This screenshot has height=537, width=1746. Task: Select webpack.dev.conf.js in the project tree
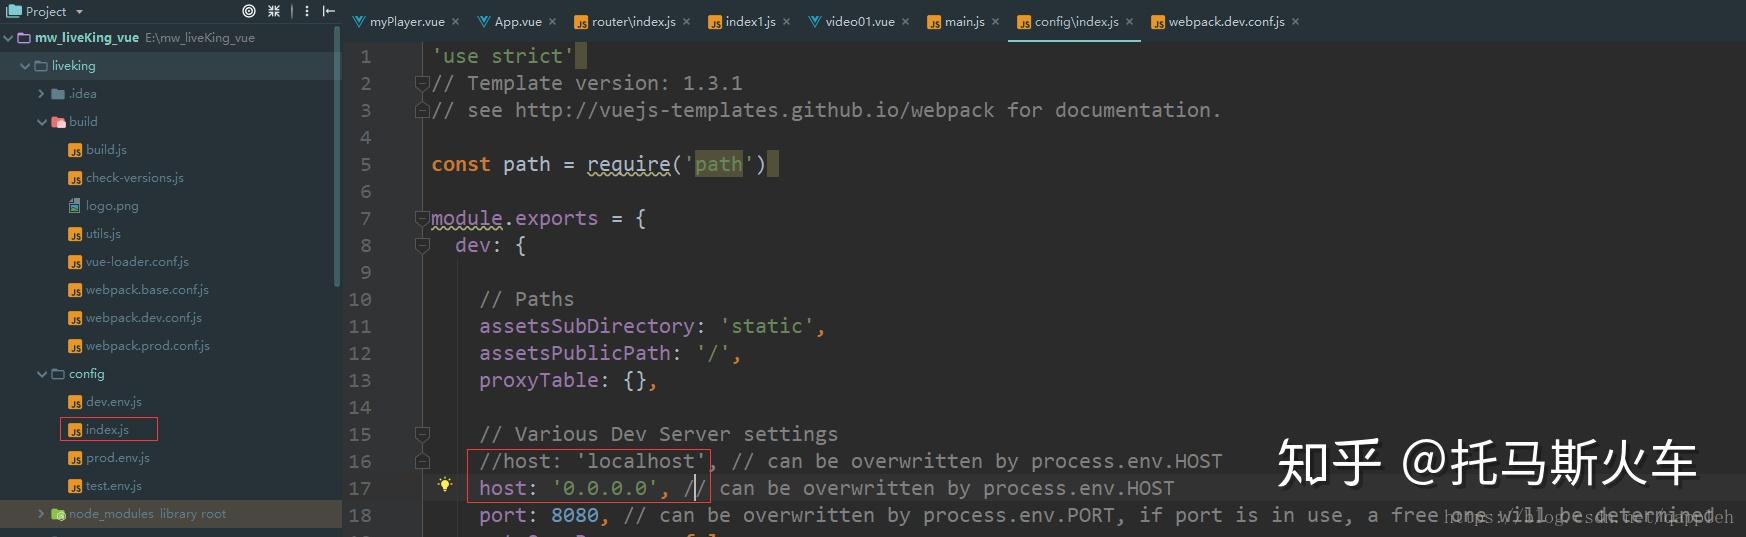tap(144, 318)
